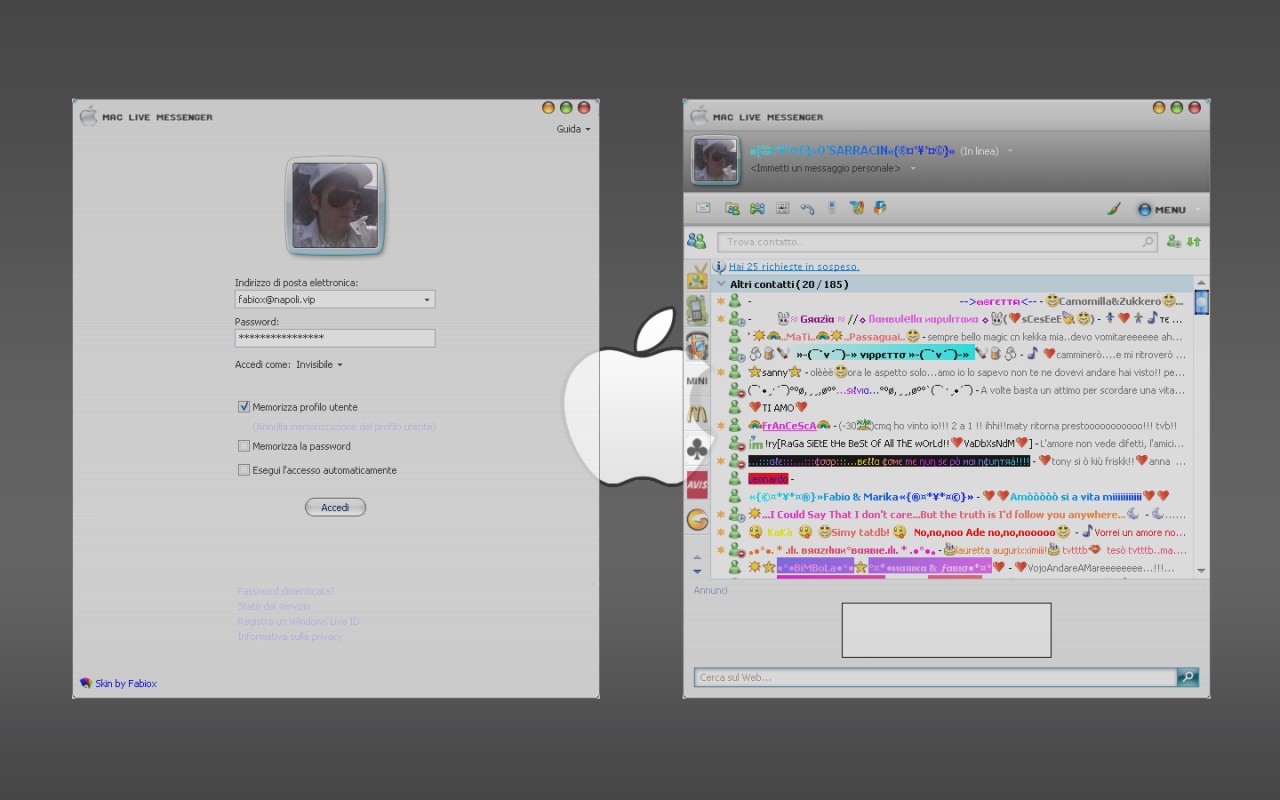Expand the arrow next to MENU
1280x800 pixels.
1197,210
